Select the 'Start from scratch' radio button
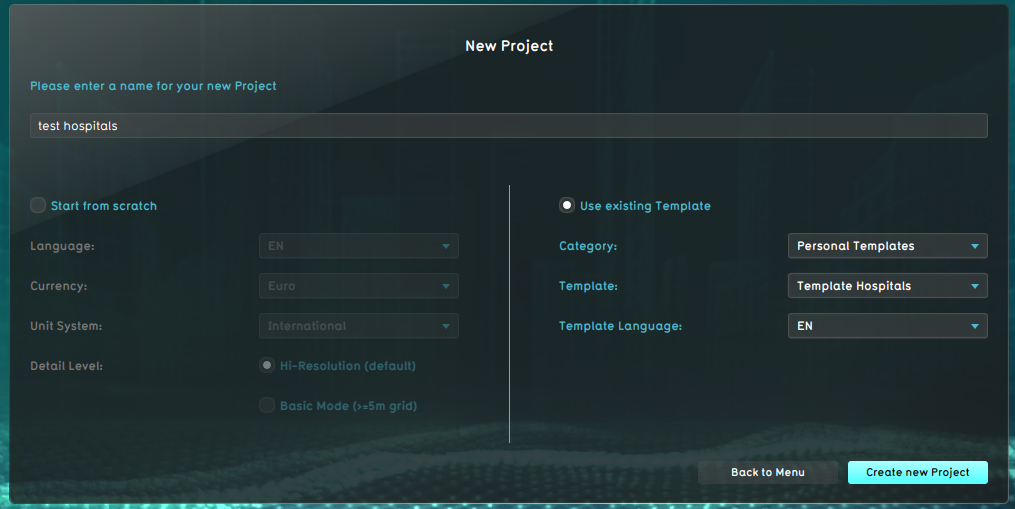 (x=39, y=206)
